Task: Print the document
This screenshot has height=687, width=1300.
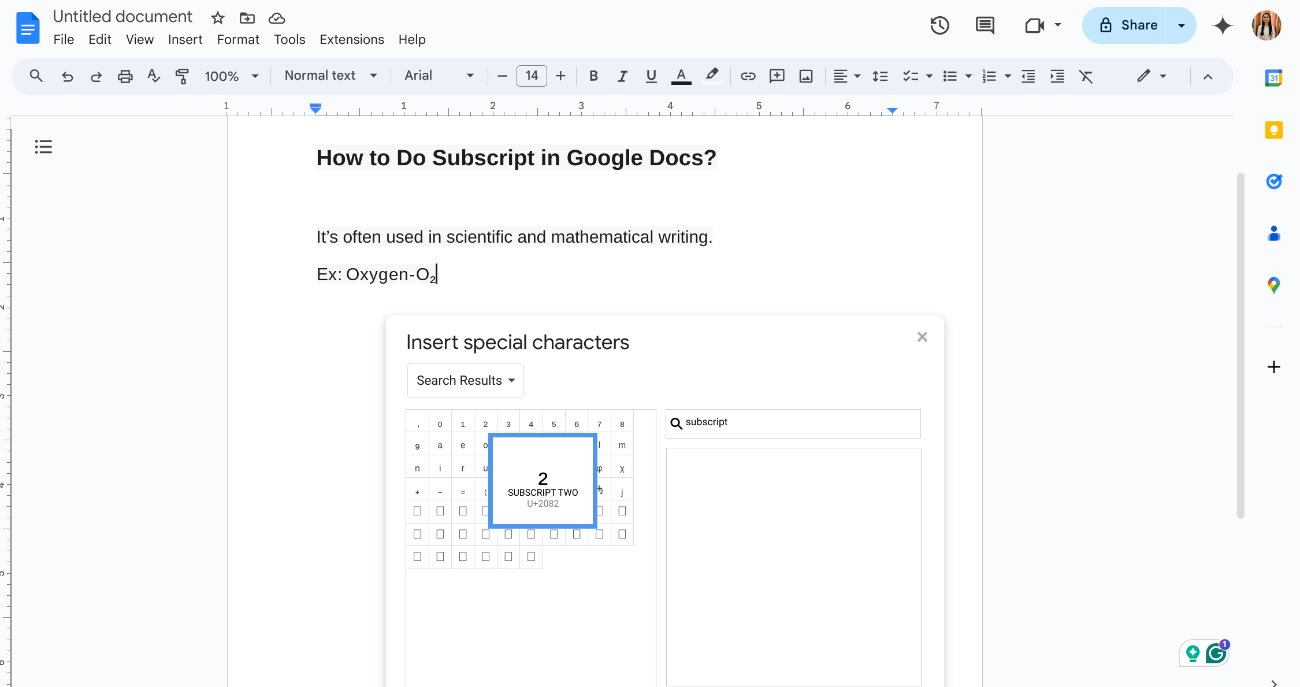Action: [x=124, y=75]
